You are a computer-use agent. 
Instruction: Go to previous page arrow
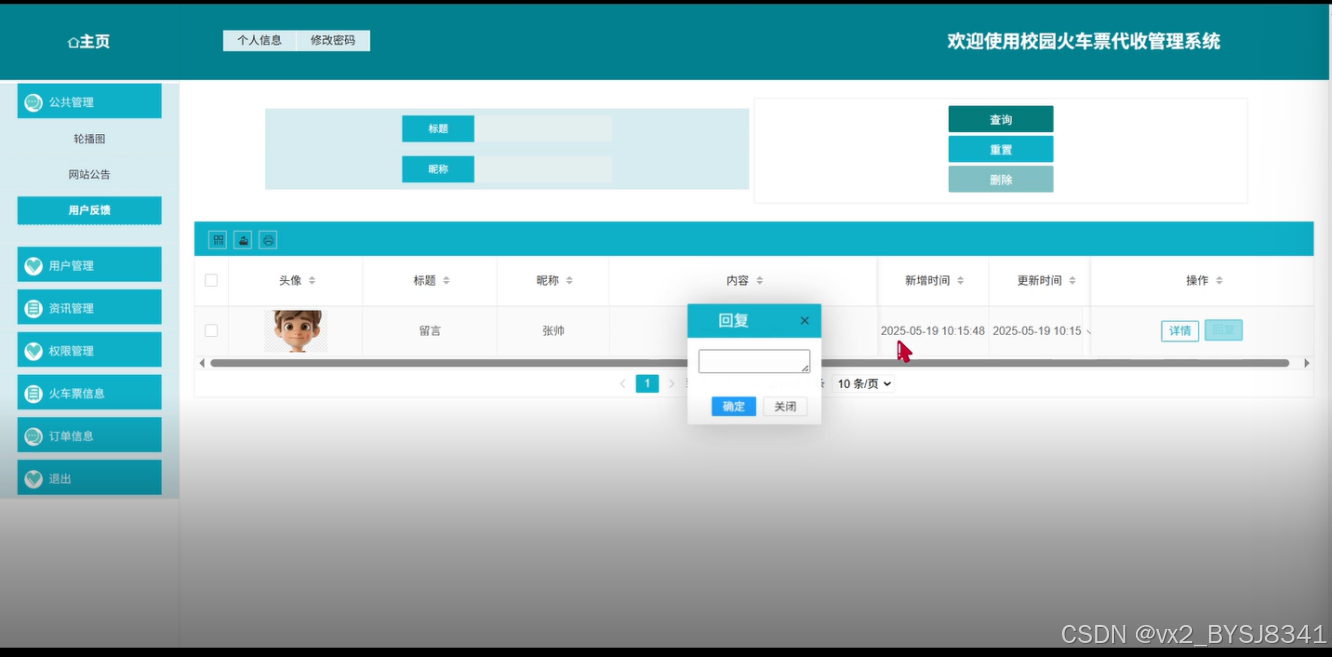pos(623,384)
